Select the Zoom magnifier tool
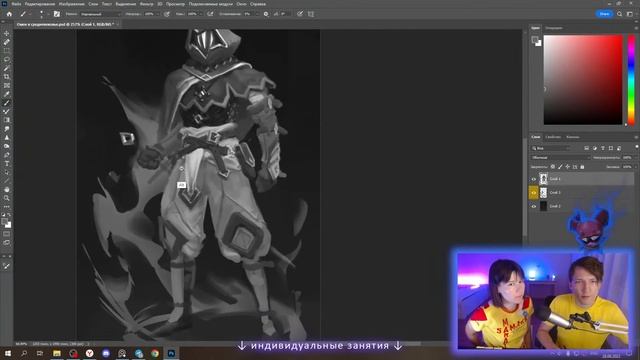This screenshot has width=640, height=360. 7,198
